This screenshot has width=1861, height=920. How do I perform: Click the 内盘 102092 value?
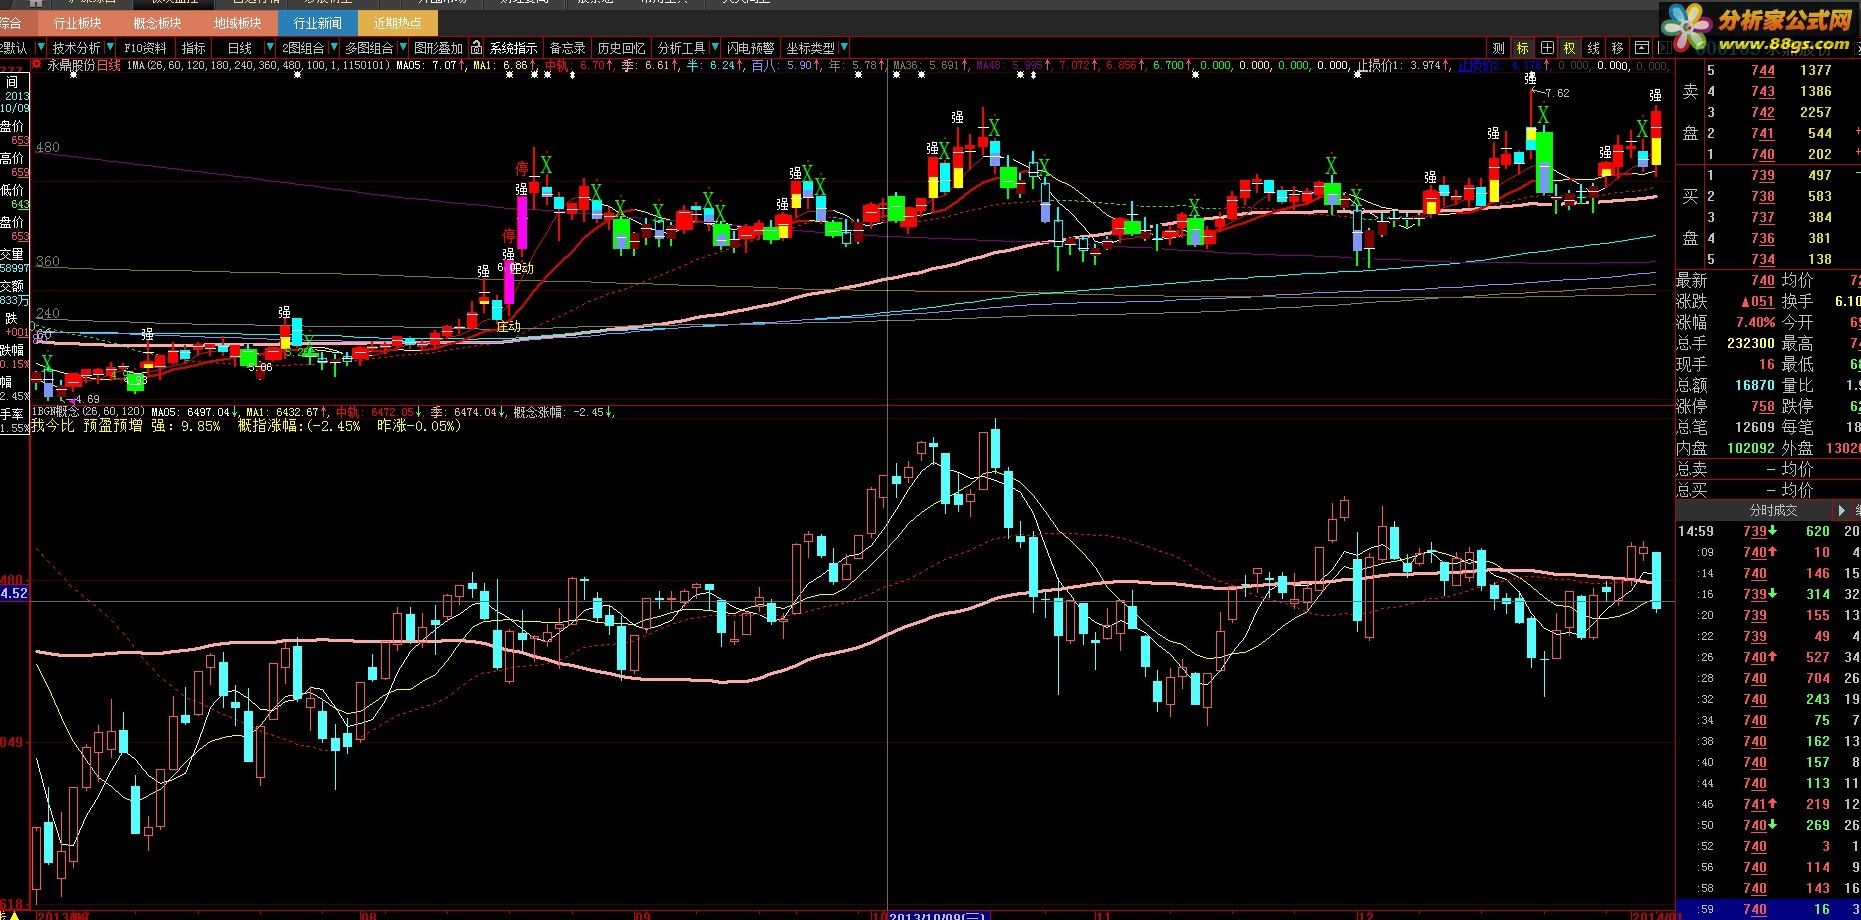[x=1751, y=448]
